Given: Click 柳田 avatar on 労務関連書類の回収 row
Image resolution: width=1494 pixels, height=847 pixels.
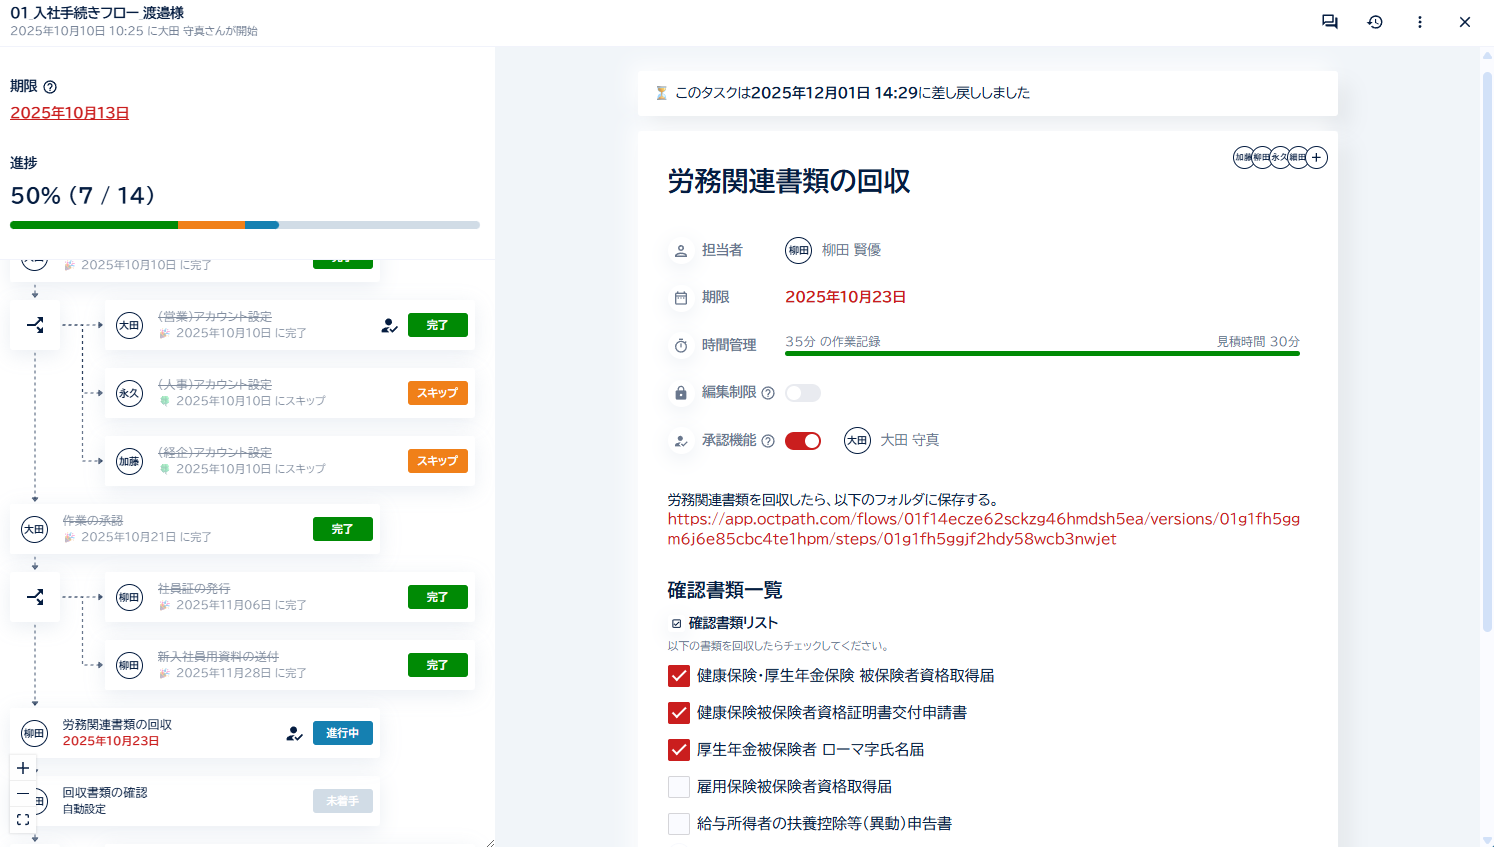Looking at the screenshot, I should (x=35, y=733).
